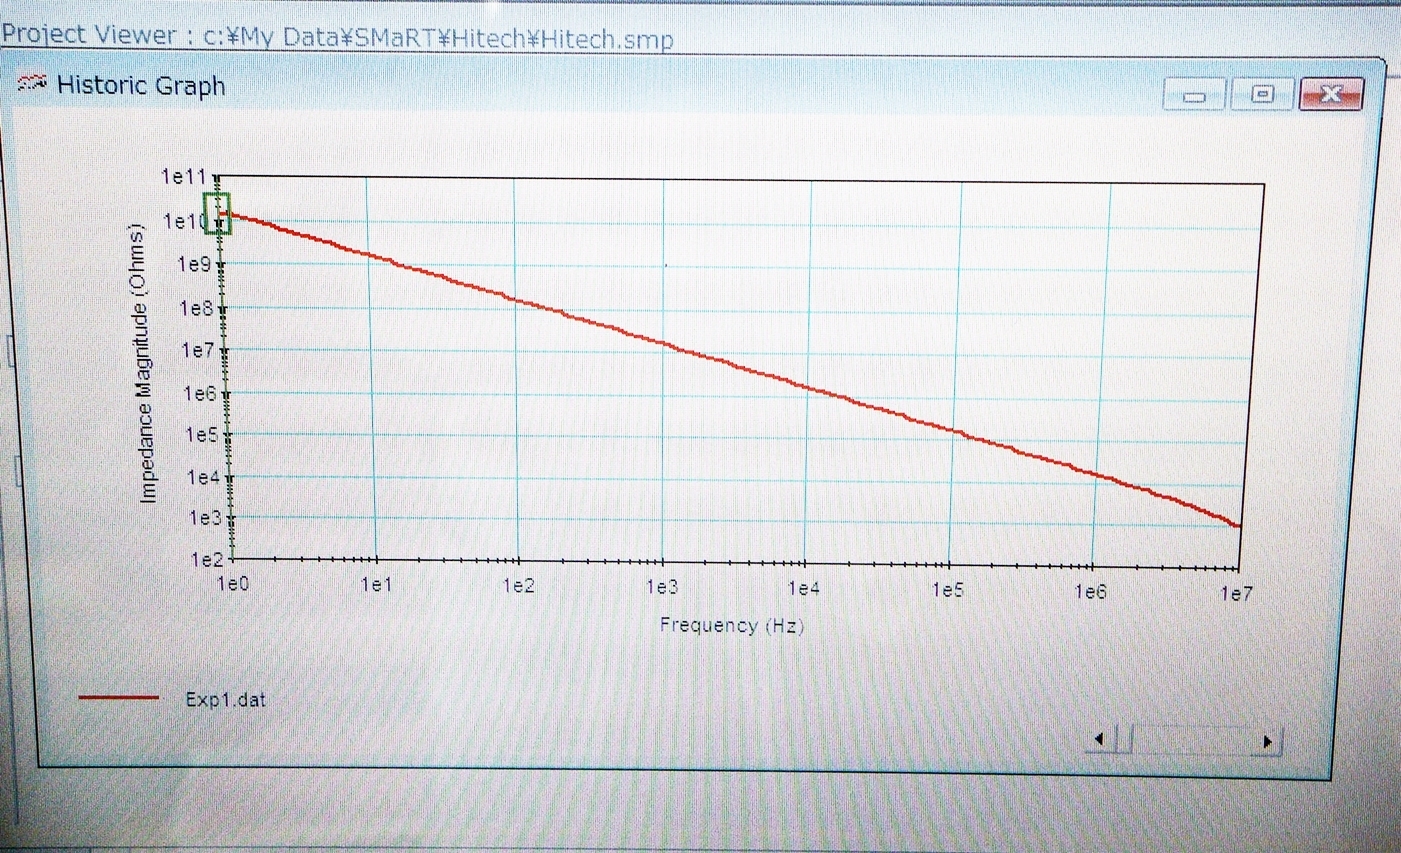The width and height of the screenshot is (1401, 853).
Task: Click the 1e5 impedance axis label
Action: coord(202,435)
